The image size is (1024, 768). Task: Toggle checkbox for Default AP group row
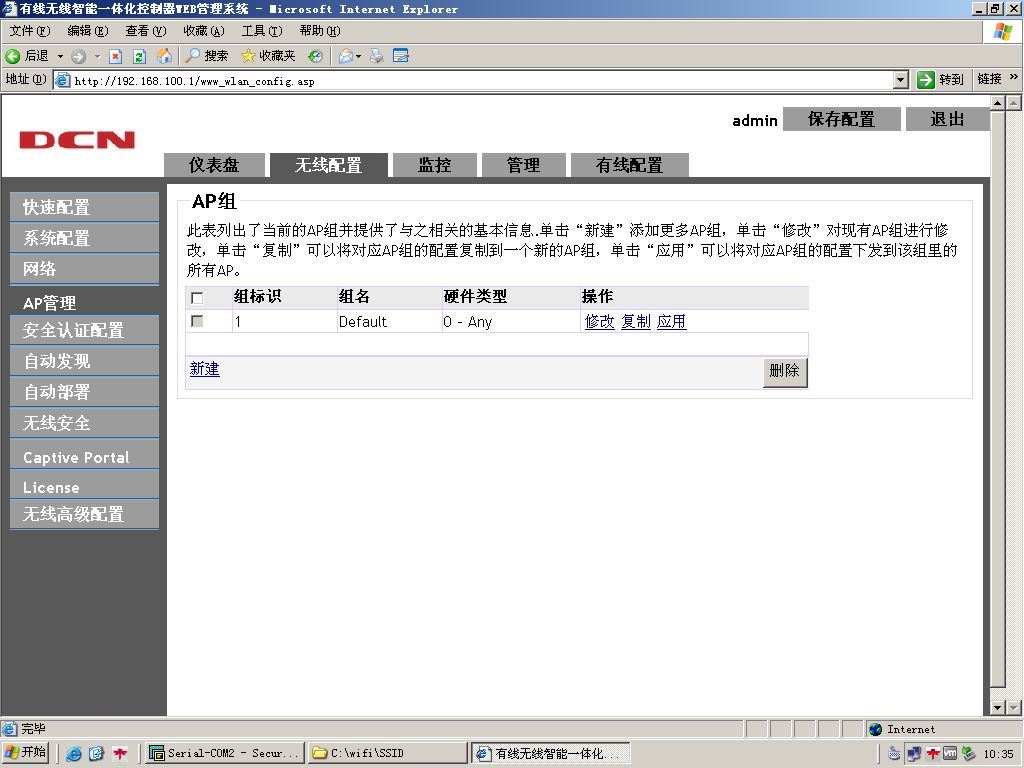(x=197, y=321)
